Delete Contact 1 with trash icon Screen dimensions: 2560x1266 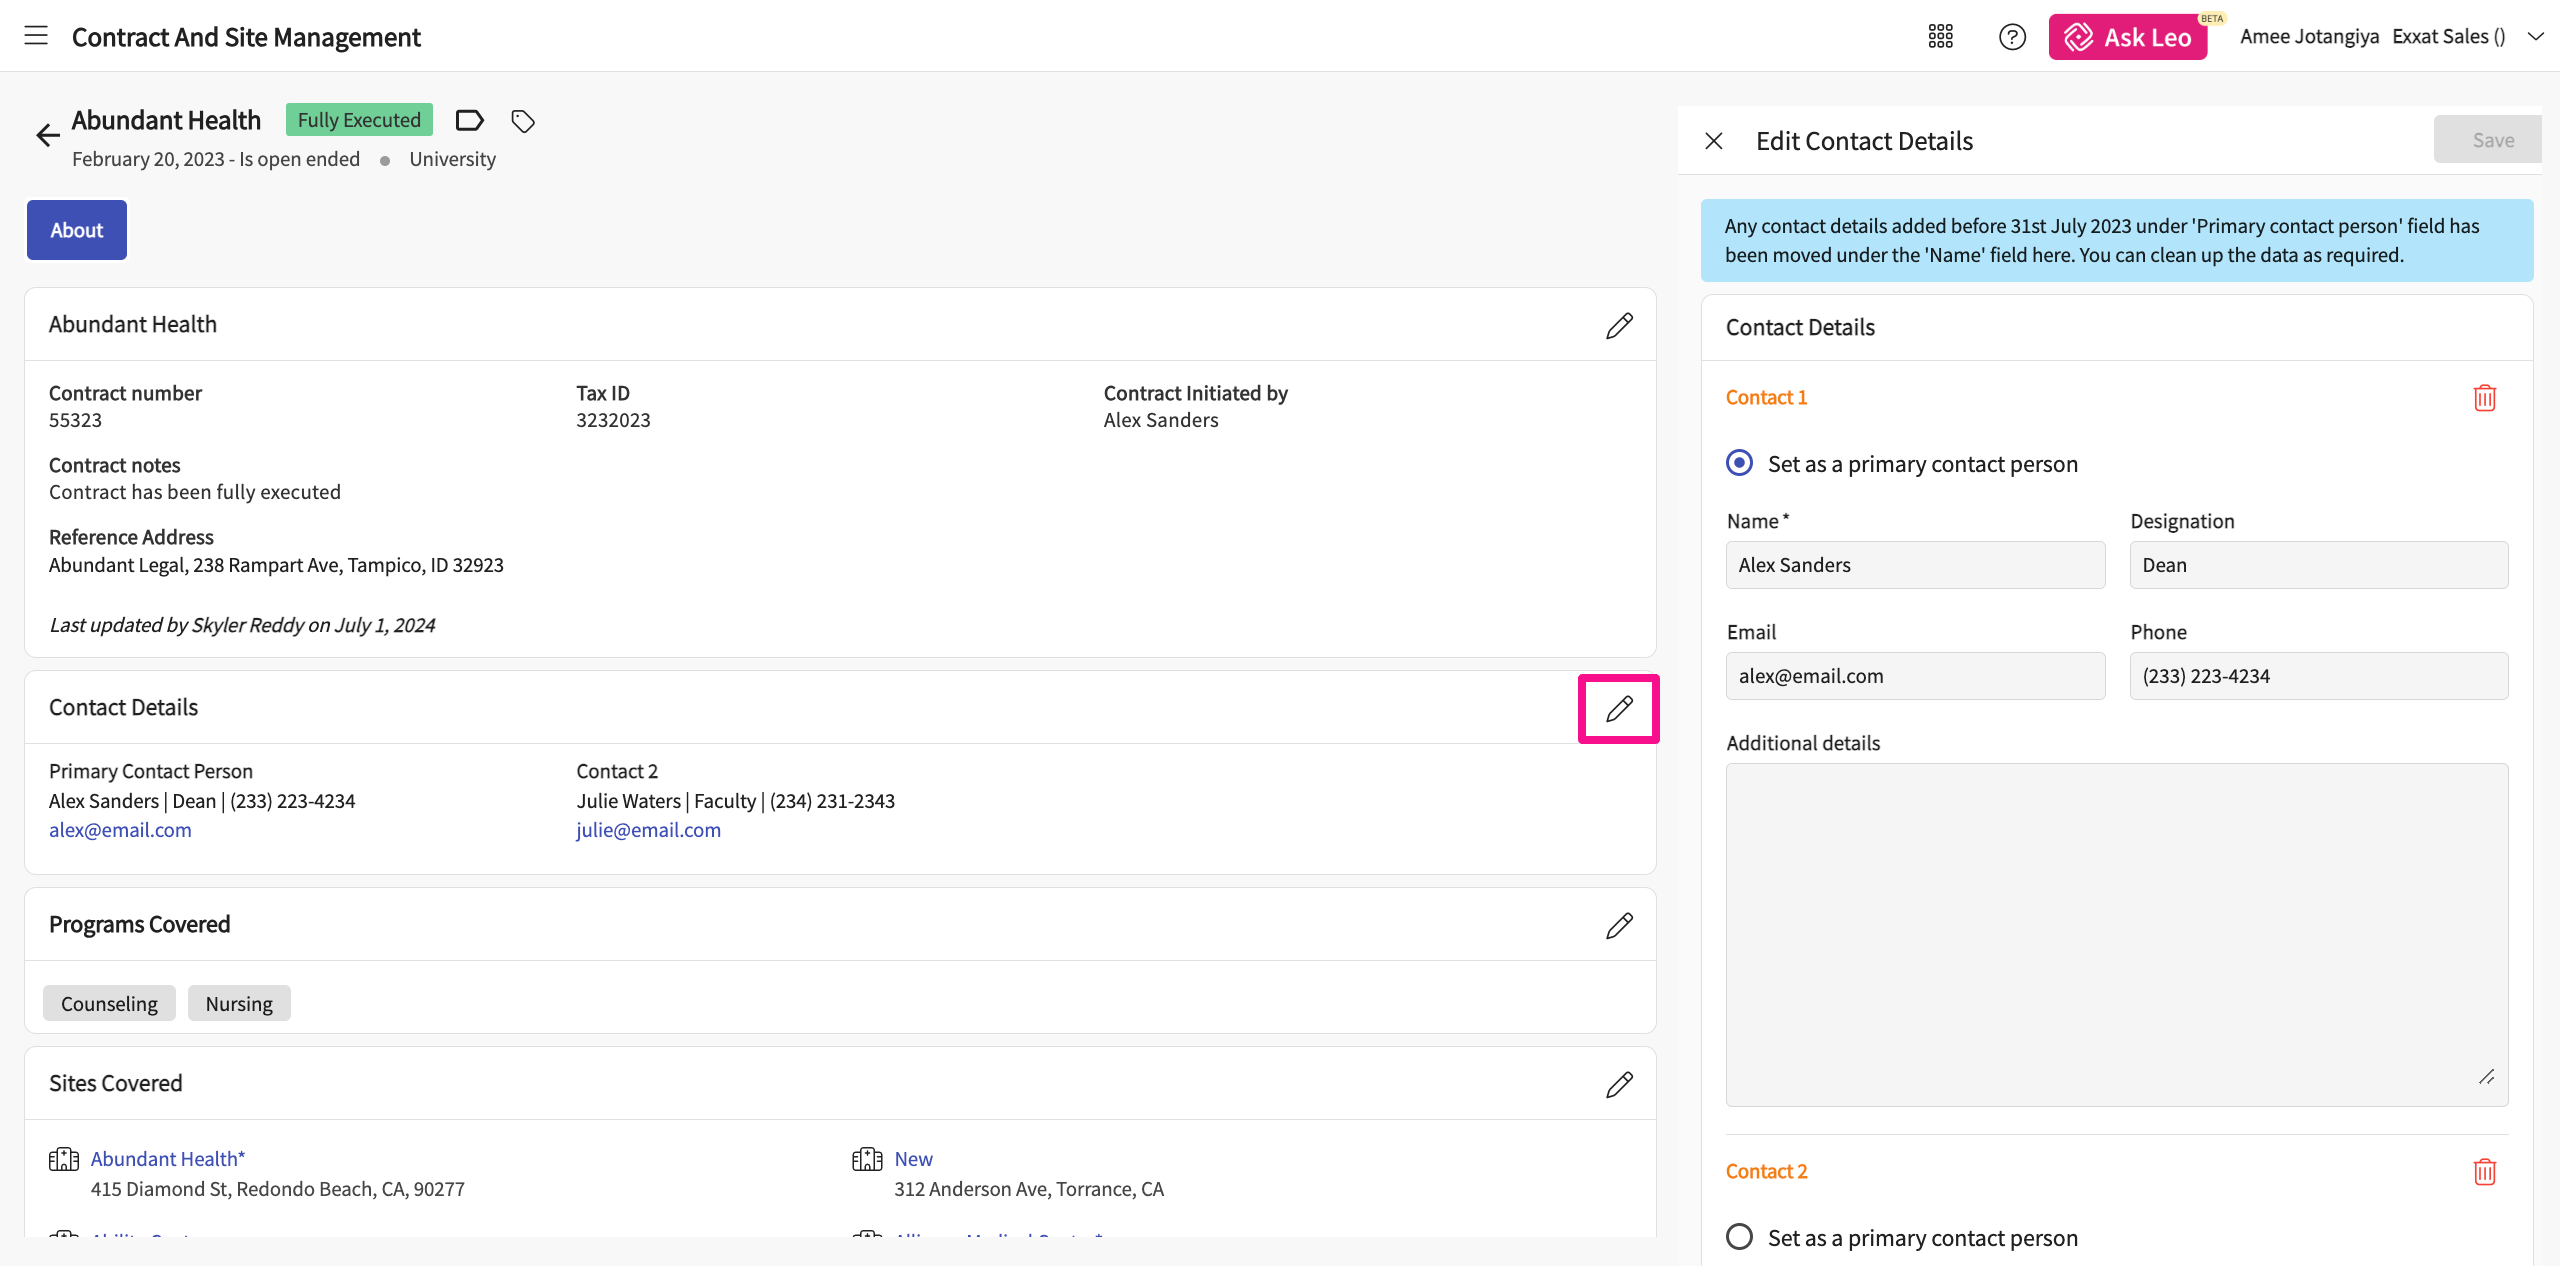pos(2484,398)
